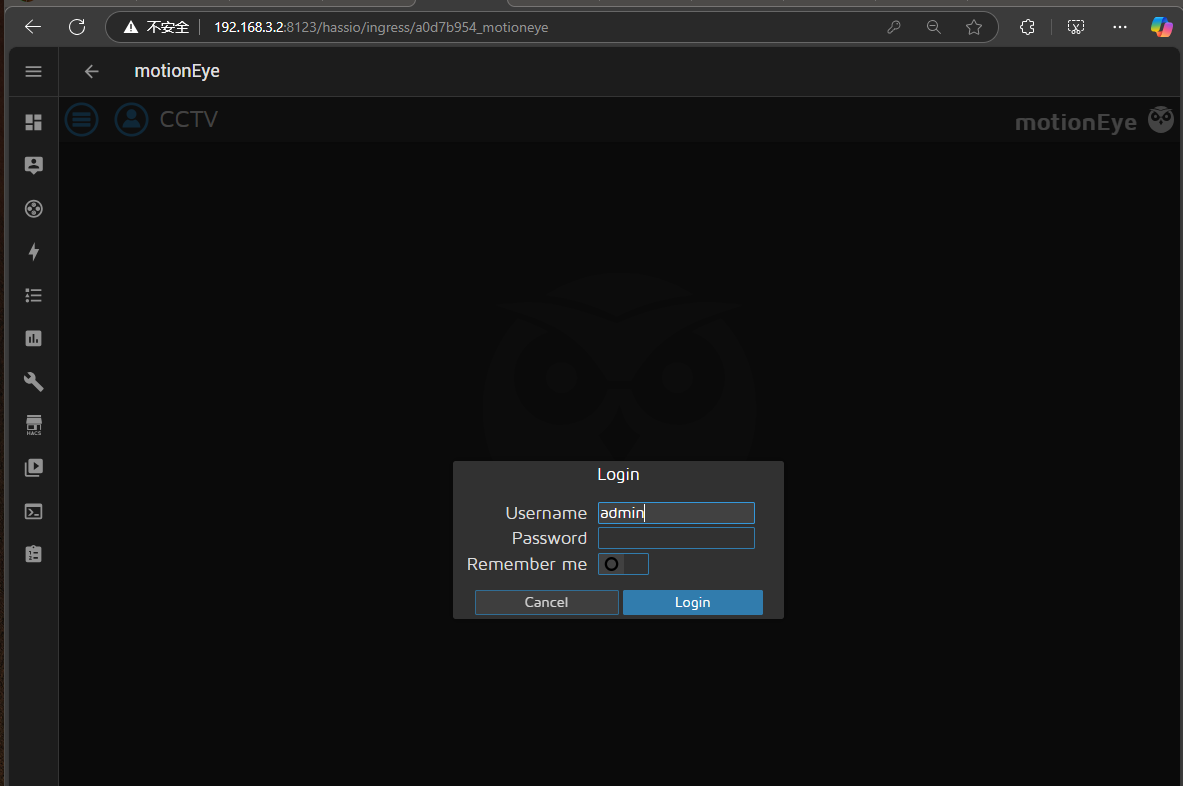Click the back arrow beside motionEye title
Image resolution: width=1183 pixels, height=786 pixels.
click(92, 71)
